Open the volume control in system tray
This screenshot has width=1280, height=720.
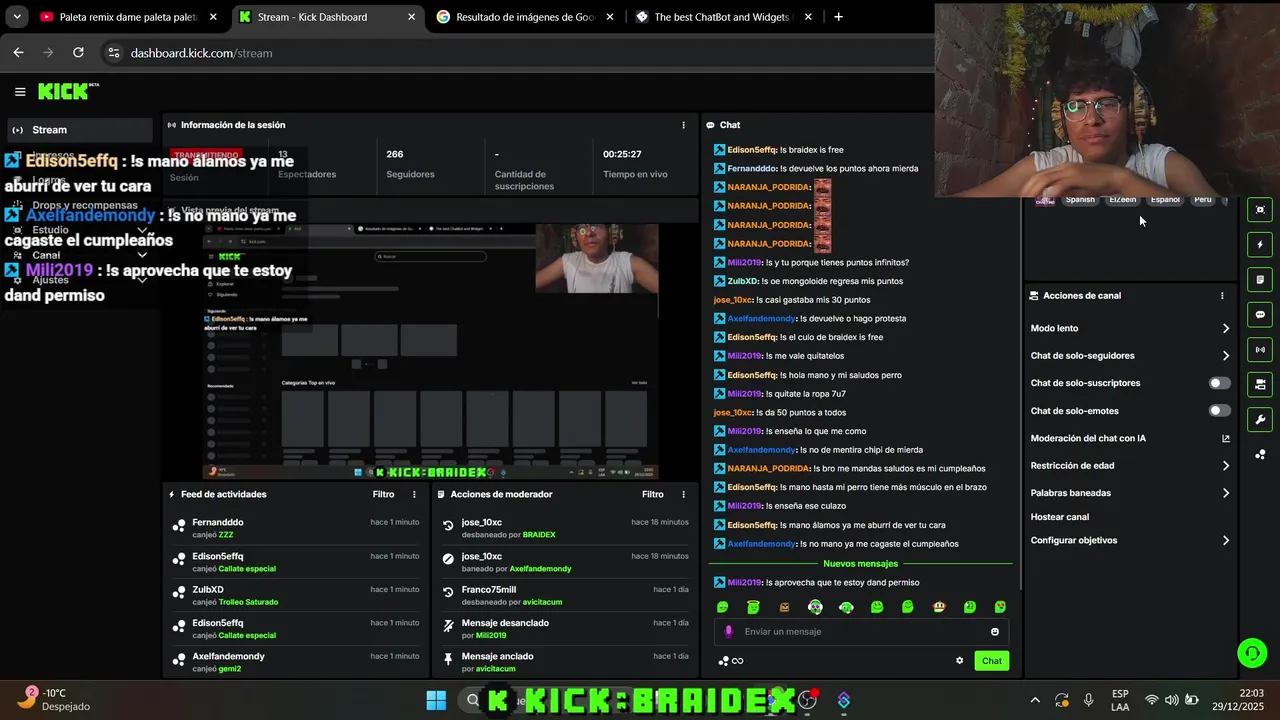point(1171,700)
